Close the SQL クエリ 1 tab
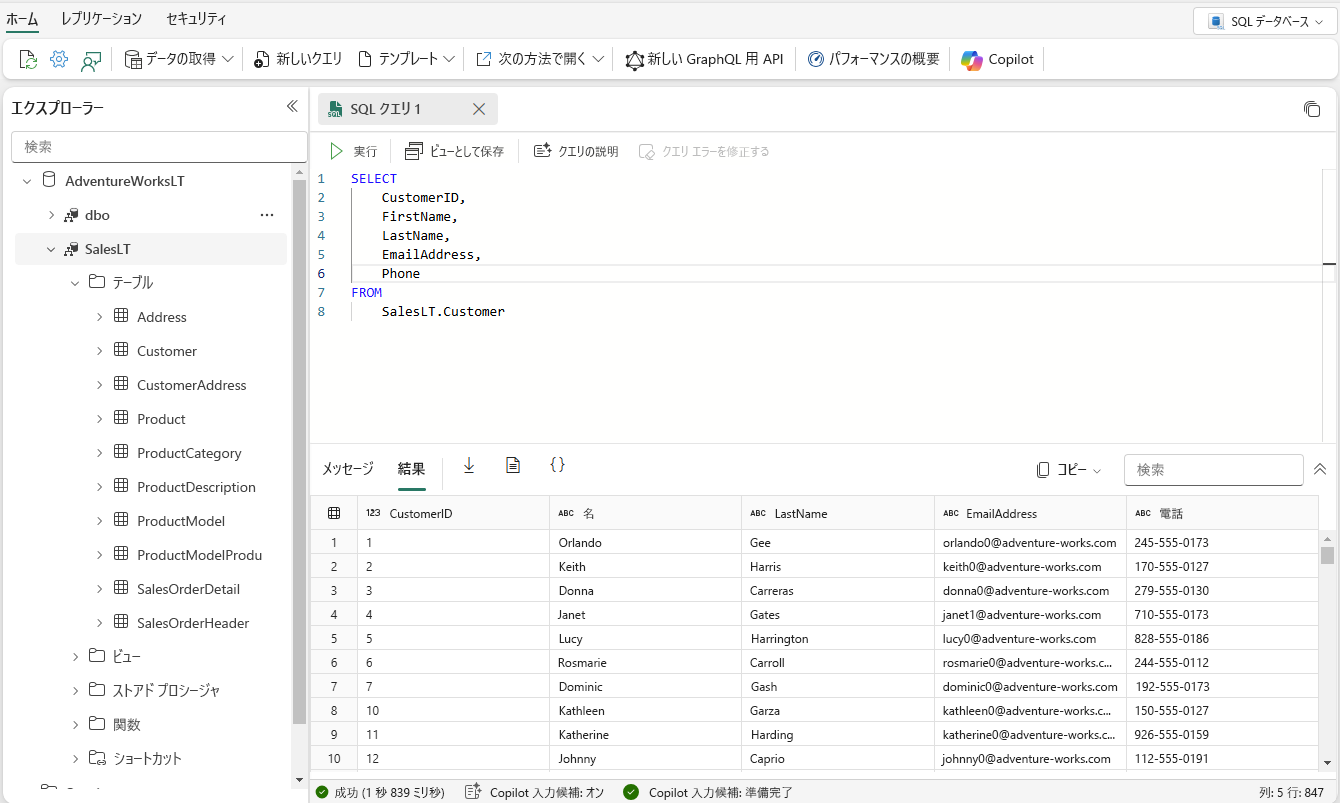Viewport: 1340px width, 803px height. pos(479,109)
